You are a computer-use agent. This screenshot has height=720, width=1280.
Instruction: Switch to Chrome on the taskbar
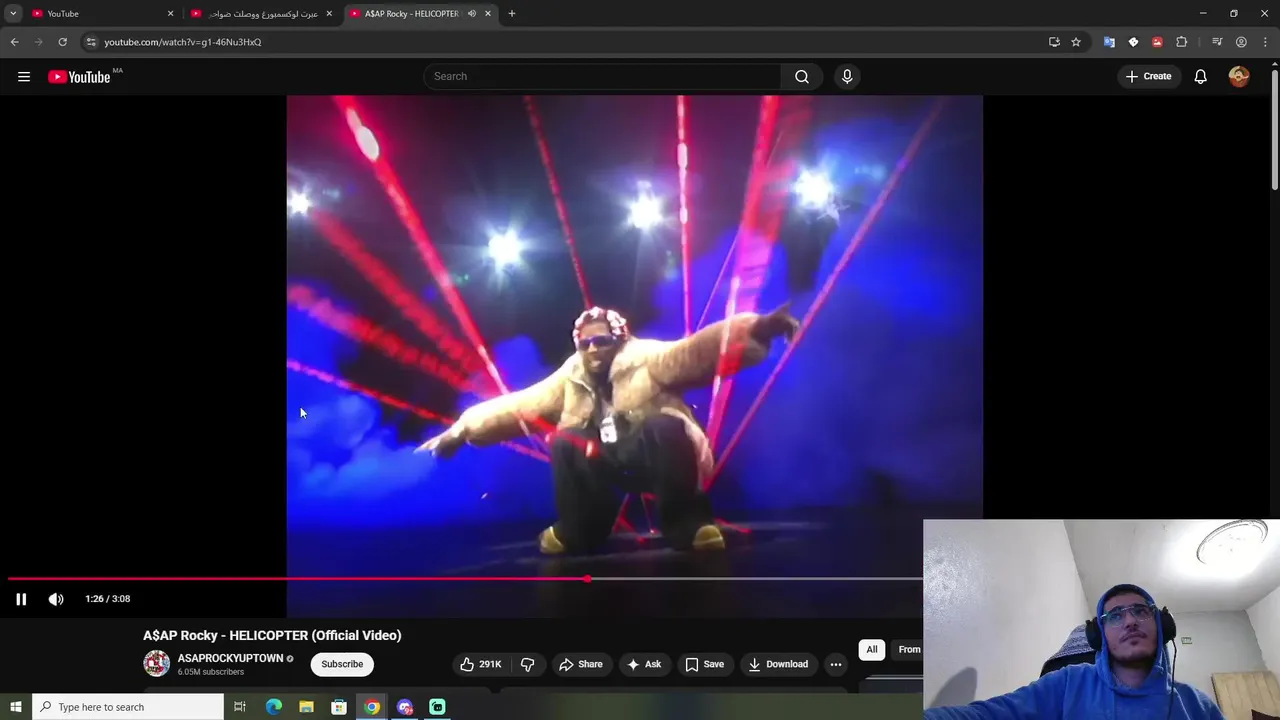click(x=372, y=707)
